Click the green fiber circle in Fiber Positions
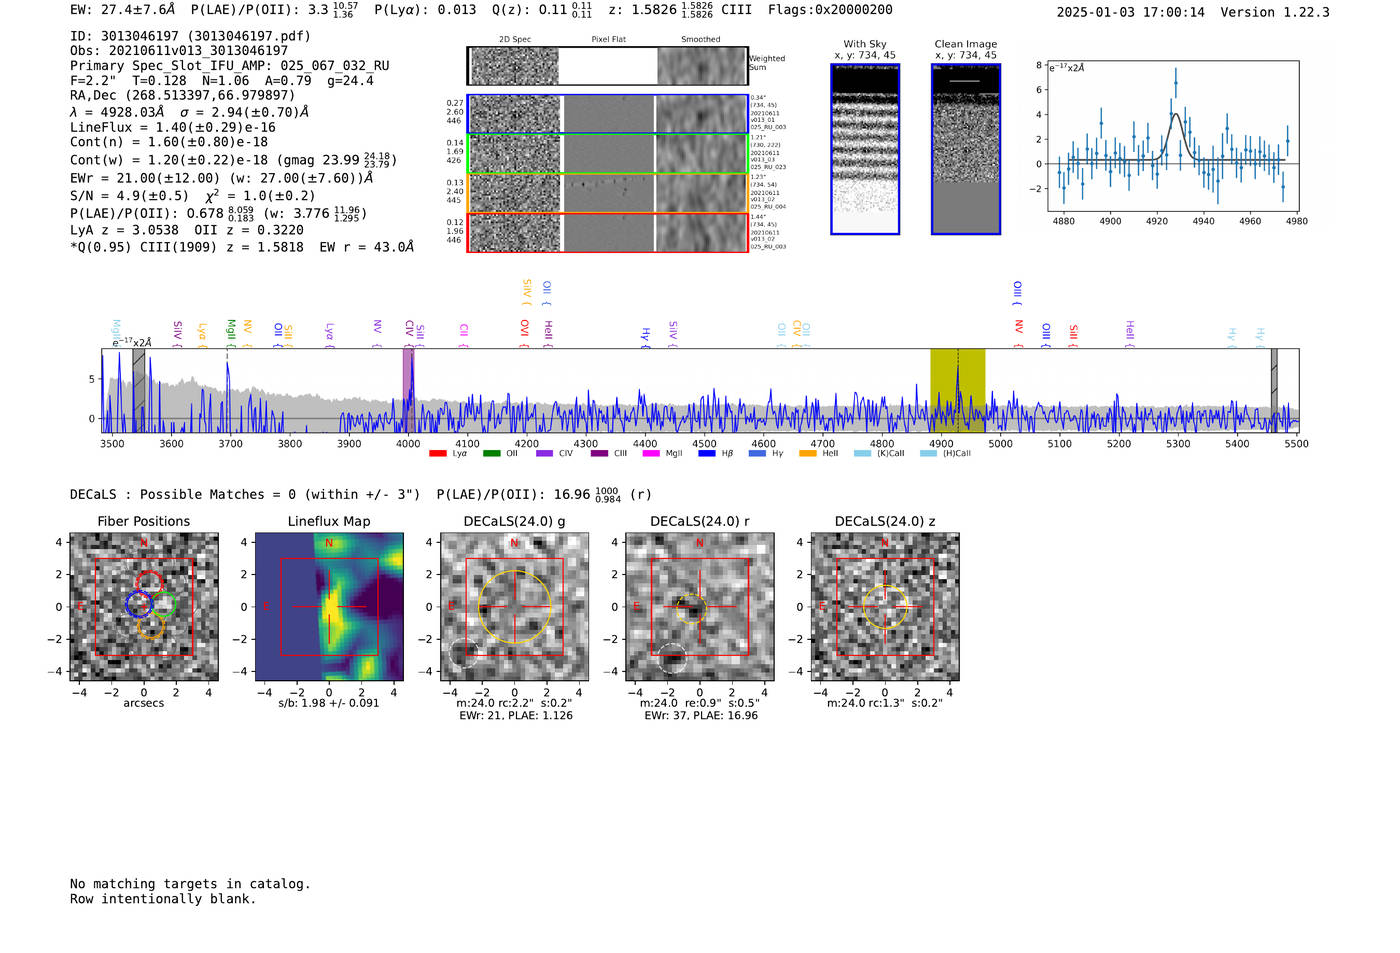Screen dimensions: 1400x953 tap(163, 605)
